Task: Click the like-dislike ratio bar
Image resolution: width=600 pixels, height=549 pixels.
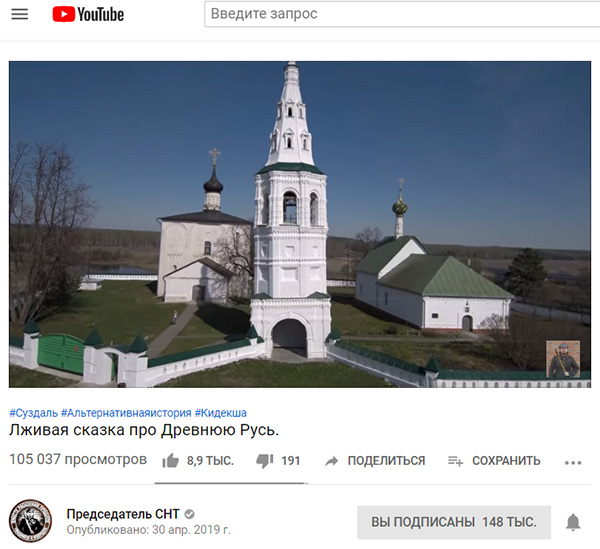Action: point(231,483)
